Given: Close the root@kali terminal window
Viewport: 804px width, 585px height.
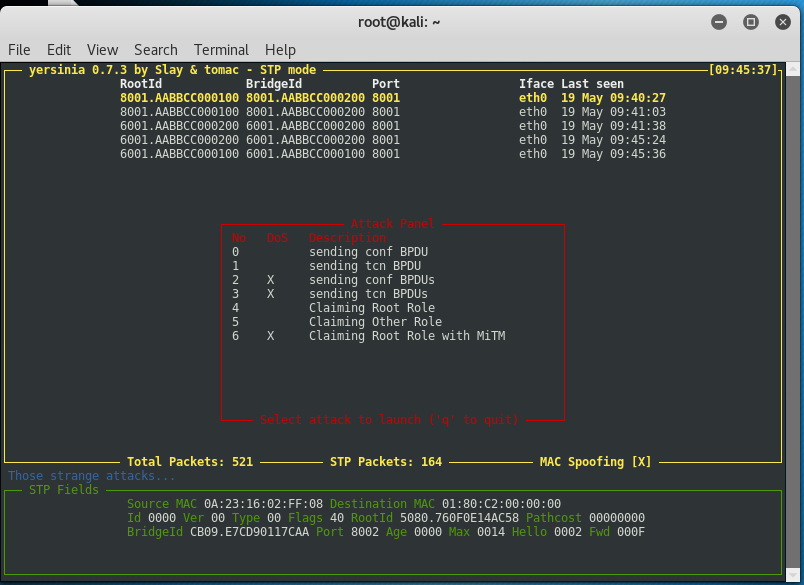Looking at the screenshot, I should pyautogui.click(x=782, y=22).
